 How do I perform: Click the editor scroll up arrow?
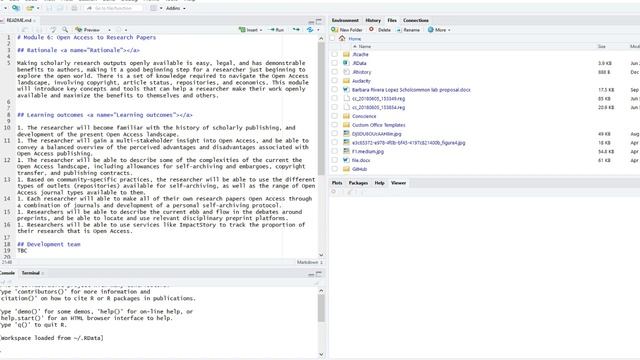321,38
